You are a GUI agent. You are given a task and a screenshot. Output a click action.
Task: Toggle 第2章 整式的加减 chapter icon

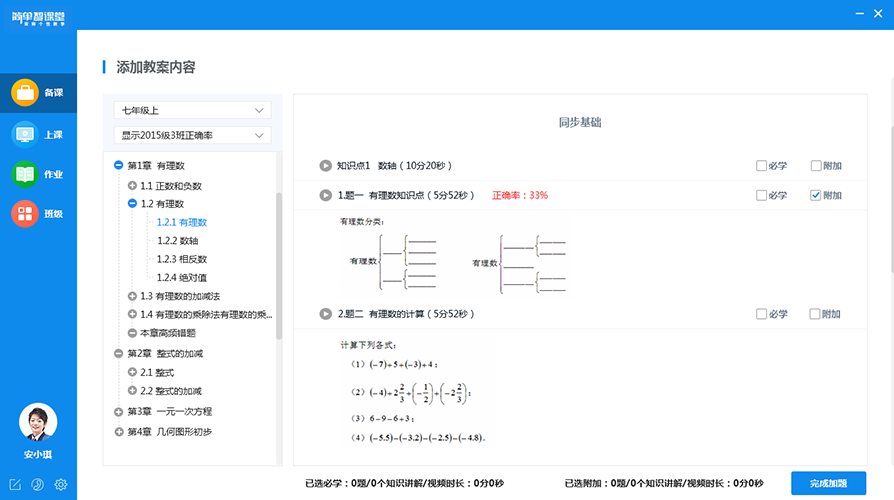pyautogui.click(x=119, y=354)
